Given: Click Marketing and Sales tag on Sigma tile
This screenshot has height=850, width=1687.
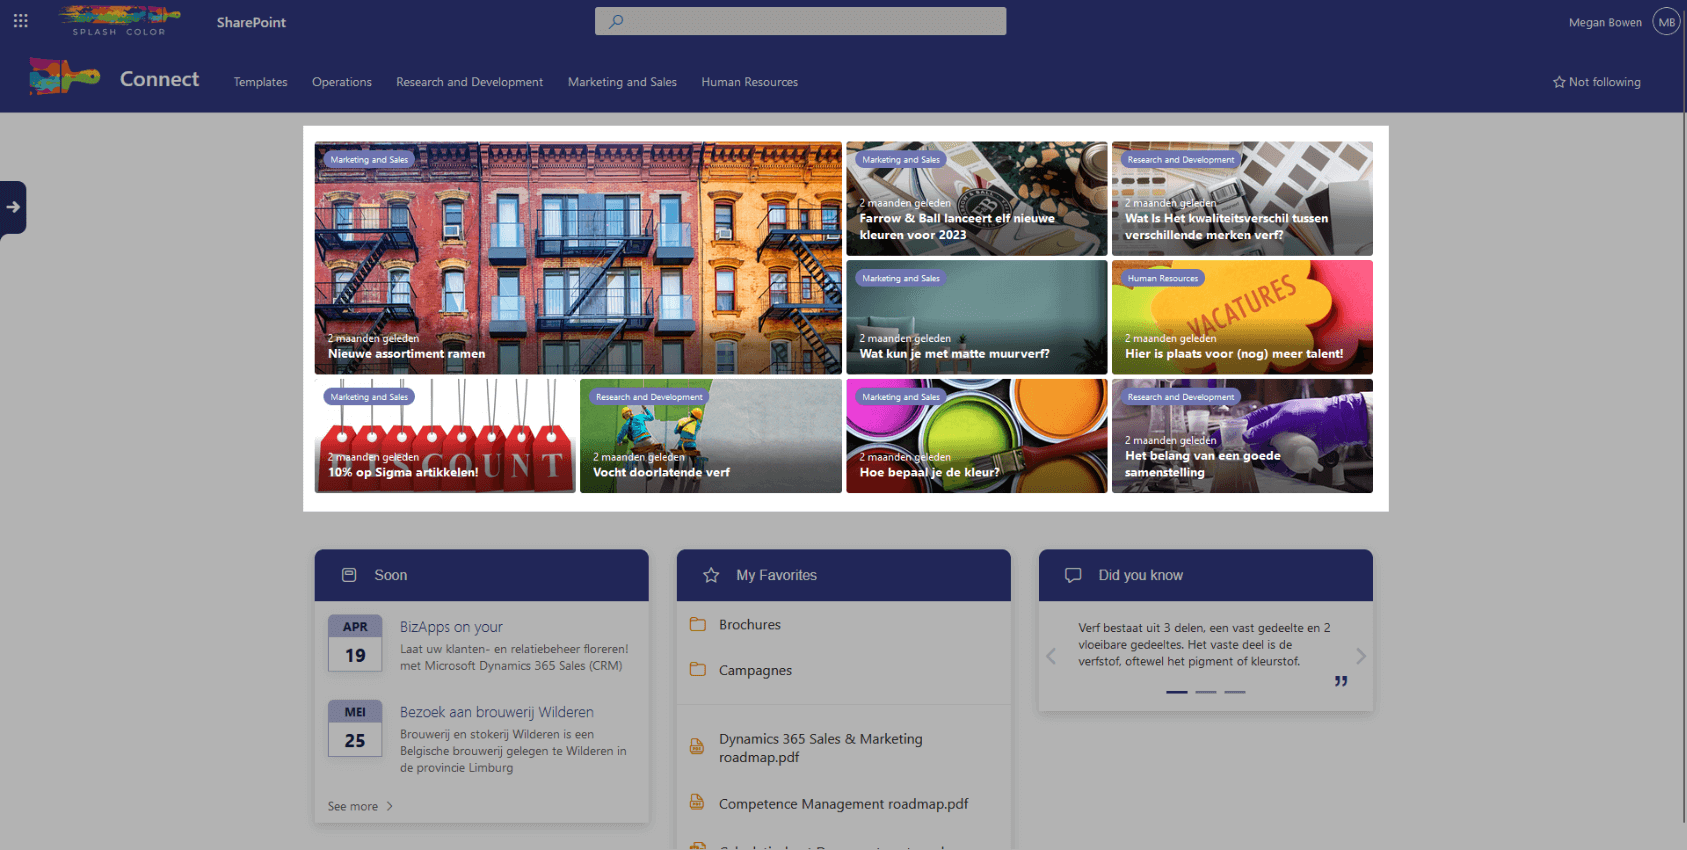Looking at the screenshot, I should (370, 397).
